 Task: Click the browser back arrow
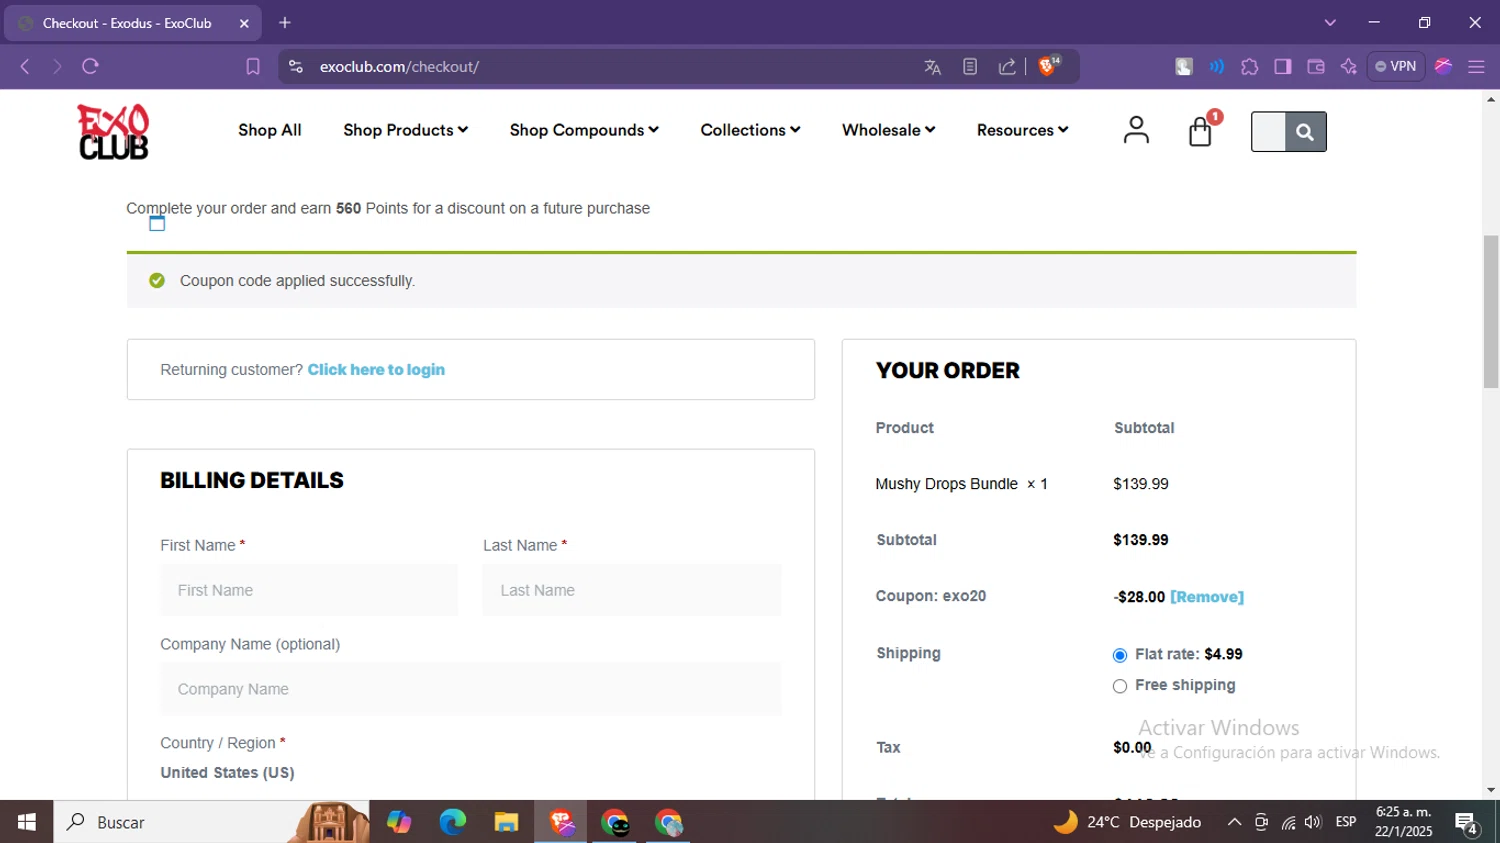(x=25, y=66)
